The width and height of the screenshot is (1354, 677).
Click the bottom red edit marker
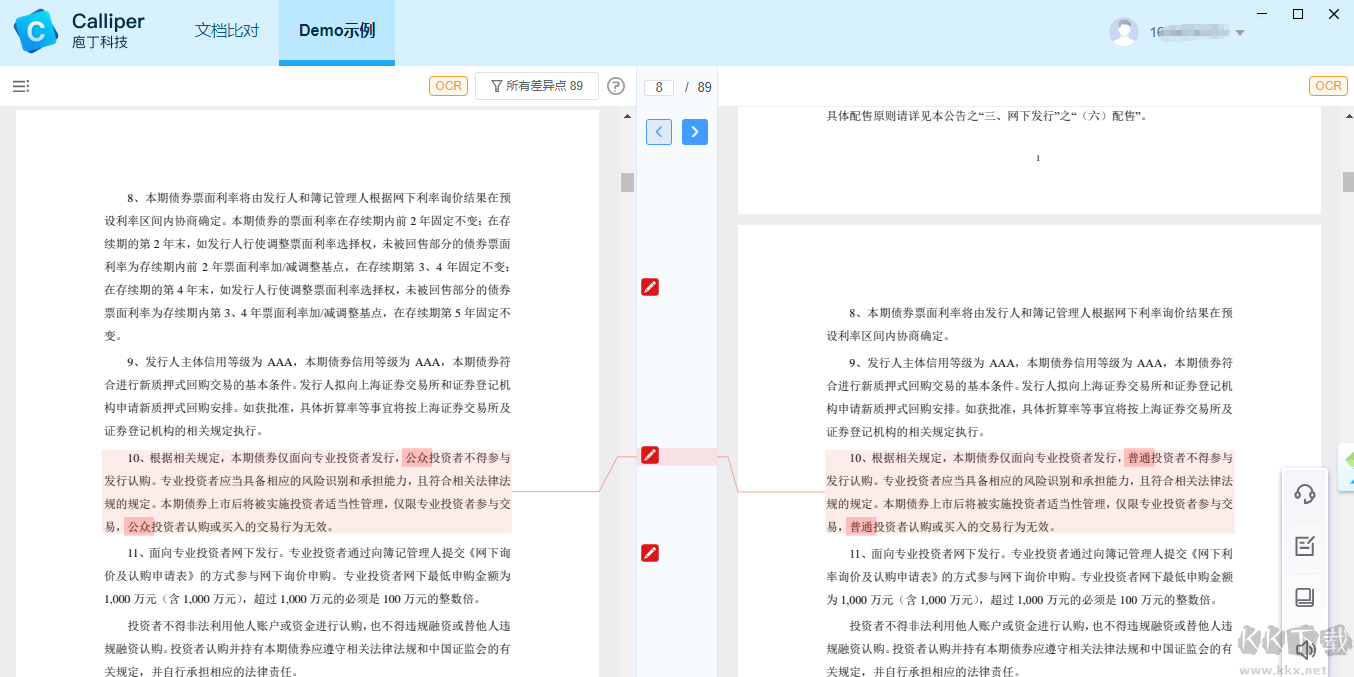pos(650,553)
